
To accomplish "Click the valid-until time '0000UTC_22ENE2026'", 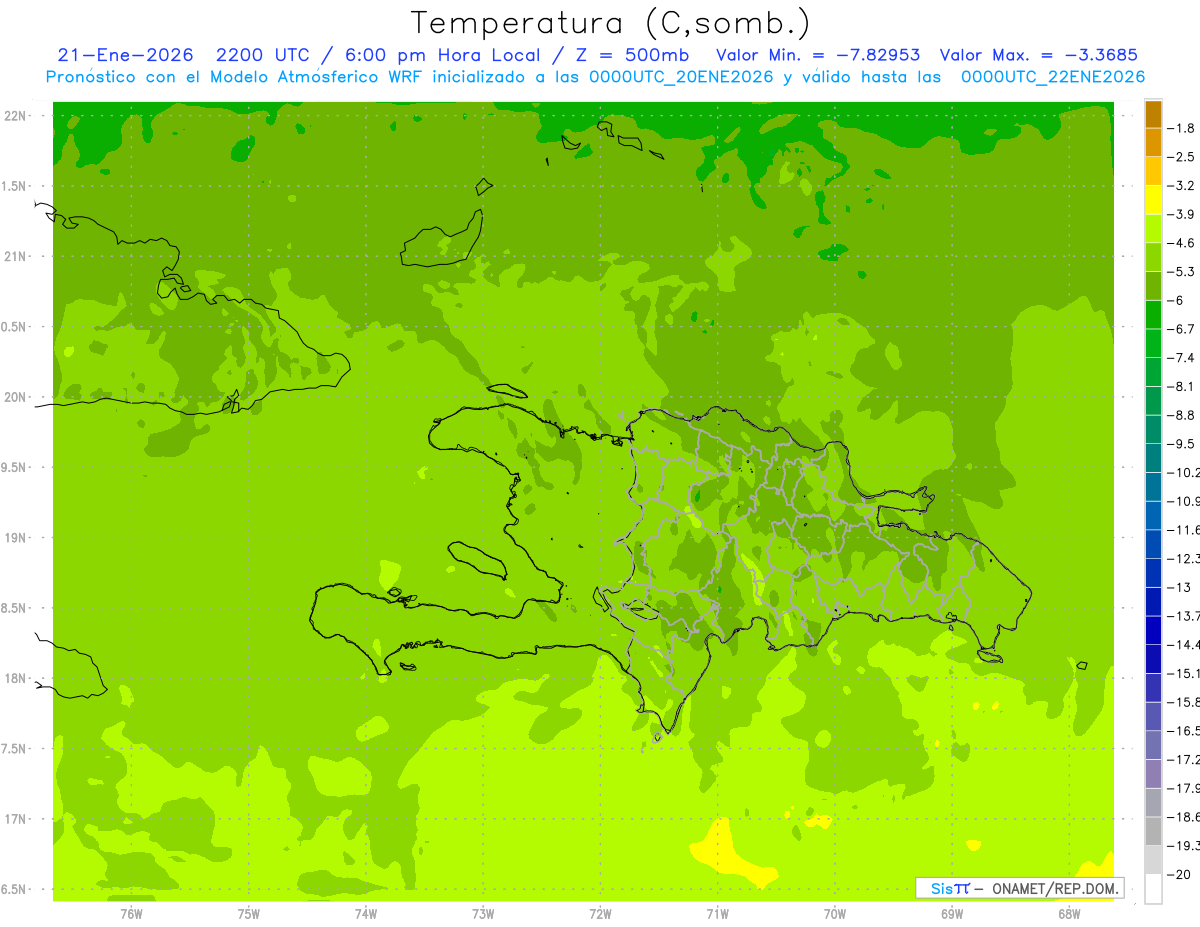I will click(x=1052, y=77).
